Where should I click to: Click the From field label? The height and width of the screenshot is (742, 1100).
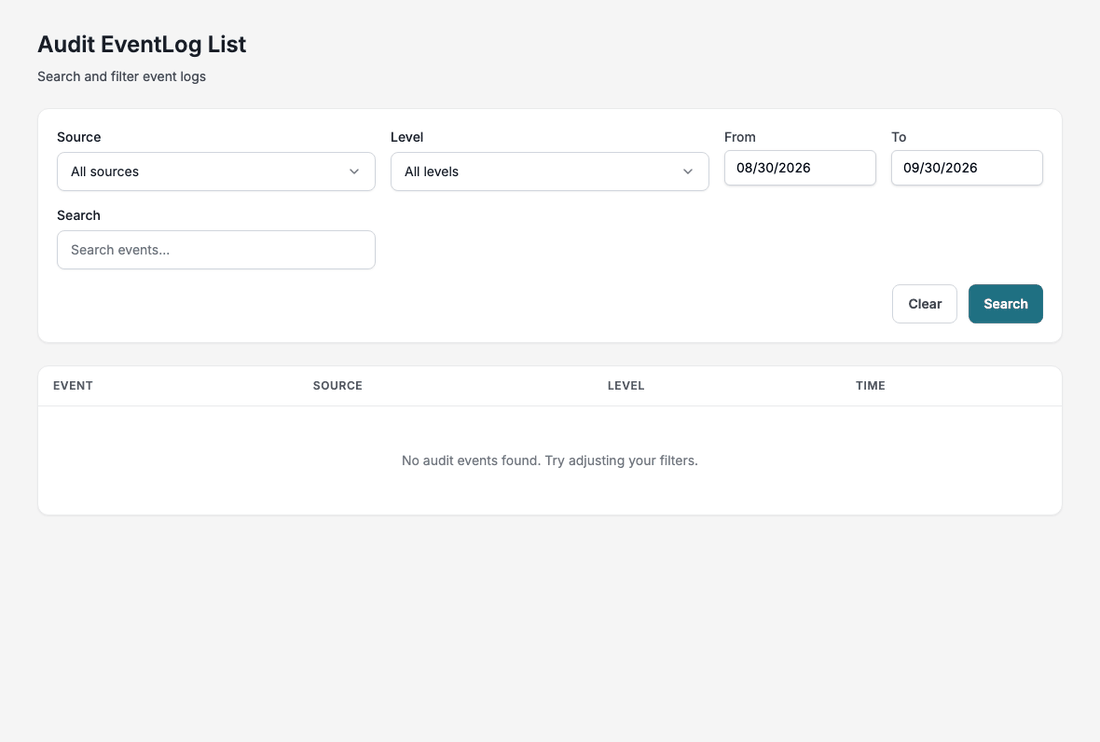click(740, 137)
